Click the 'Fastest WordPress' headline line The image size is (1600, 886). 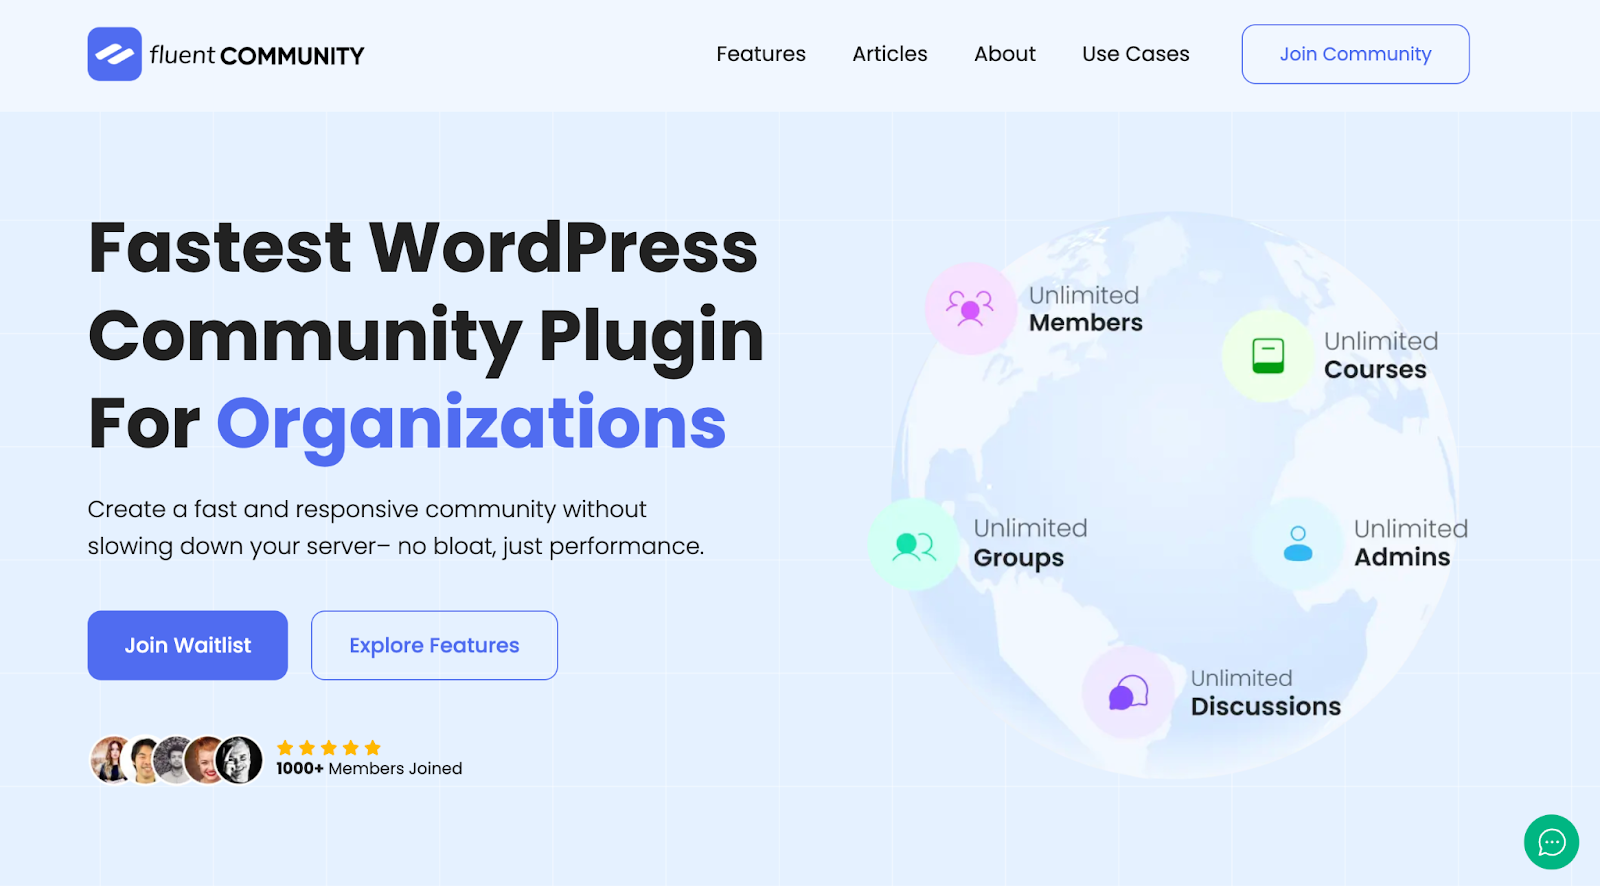click(x=424, y=247)
